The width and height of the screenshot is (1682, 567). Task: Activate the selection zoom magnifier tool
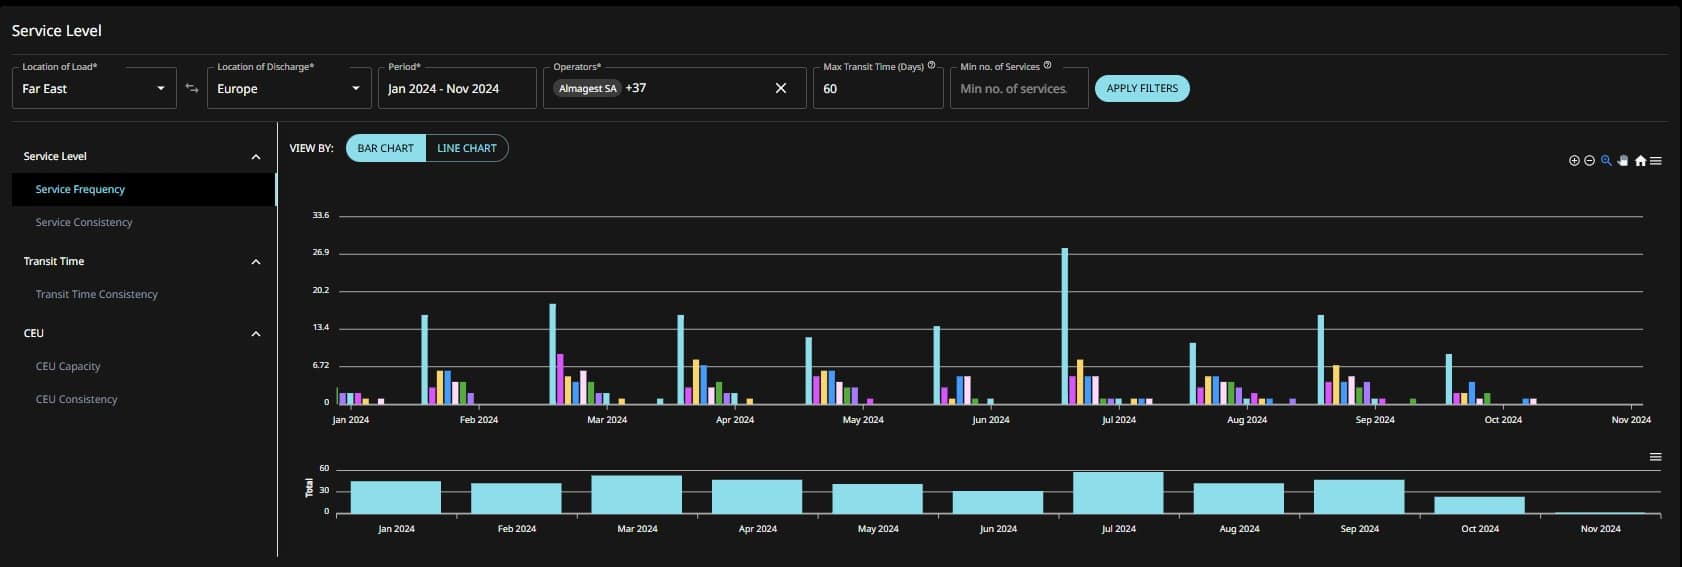(x=1606, y=161)
